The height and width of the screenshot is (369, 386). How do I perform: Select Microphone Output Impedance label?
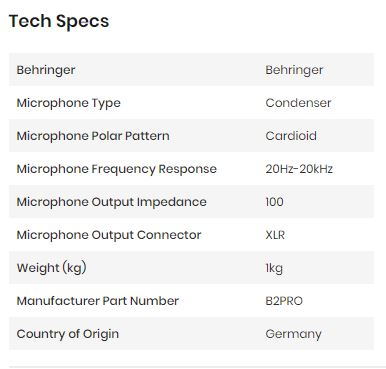[112, 202]
